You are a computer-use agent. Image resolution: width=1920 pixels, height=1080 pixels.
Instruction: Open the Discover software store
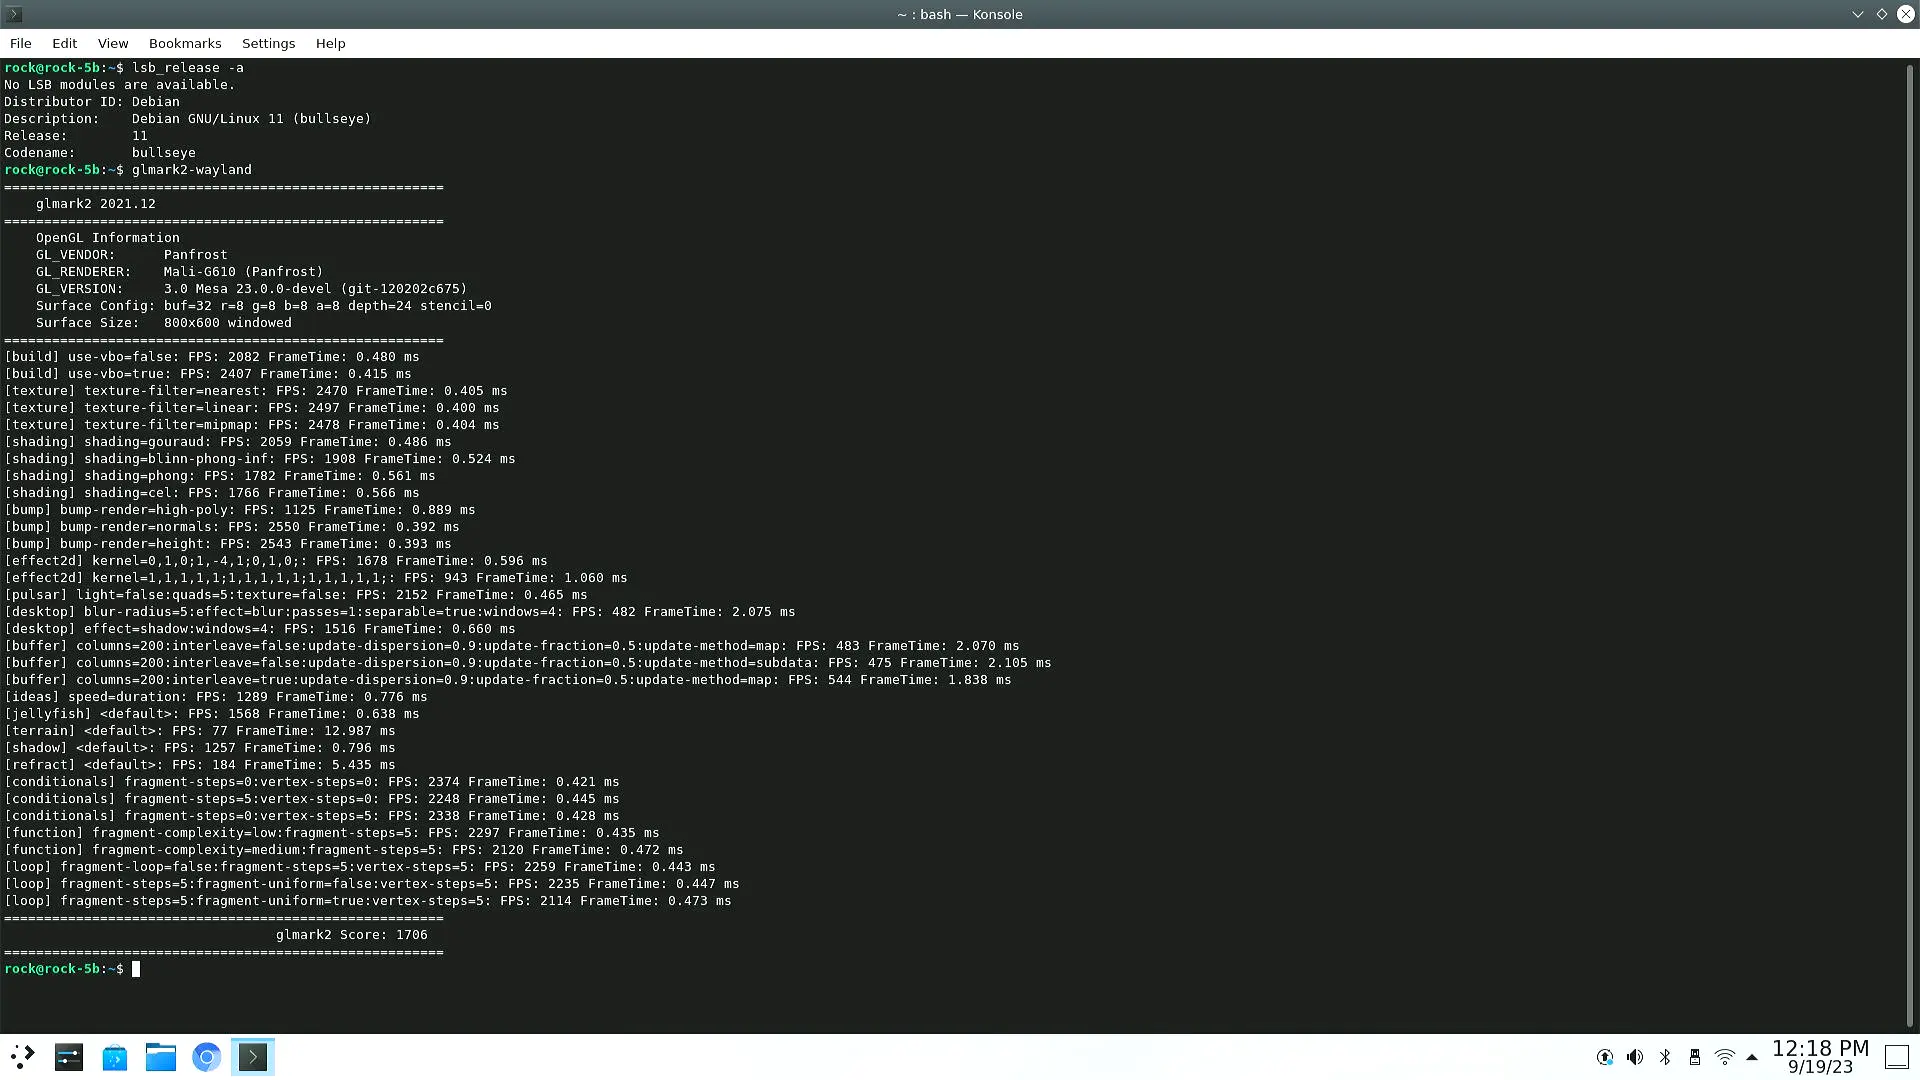click(115, 1057)
